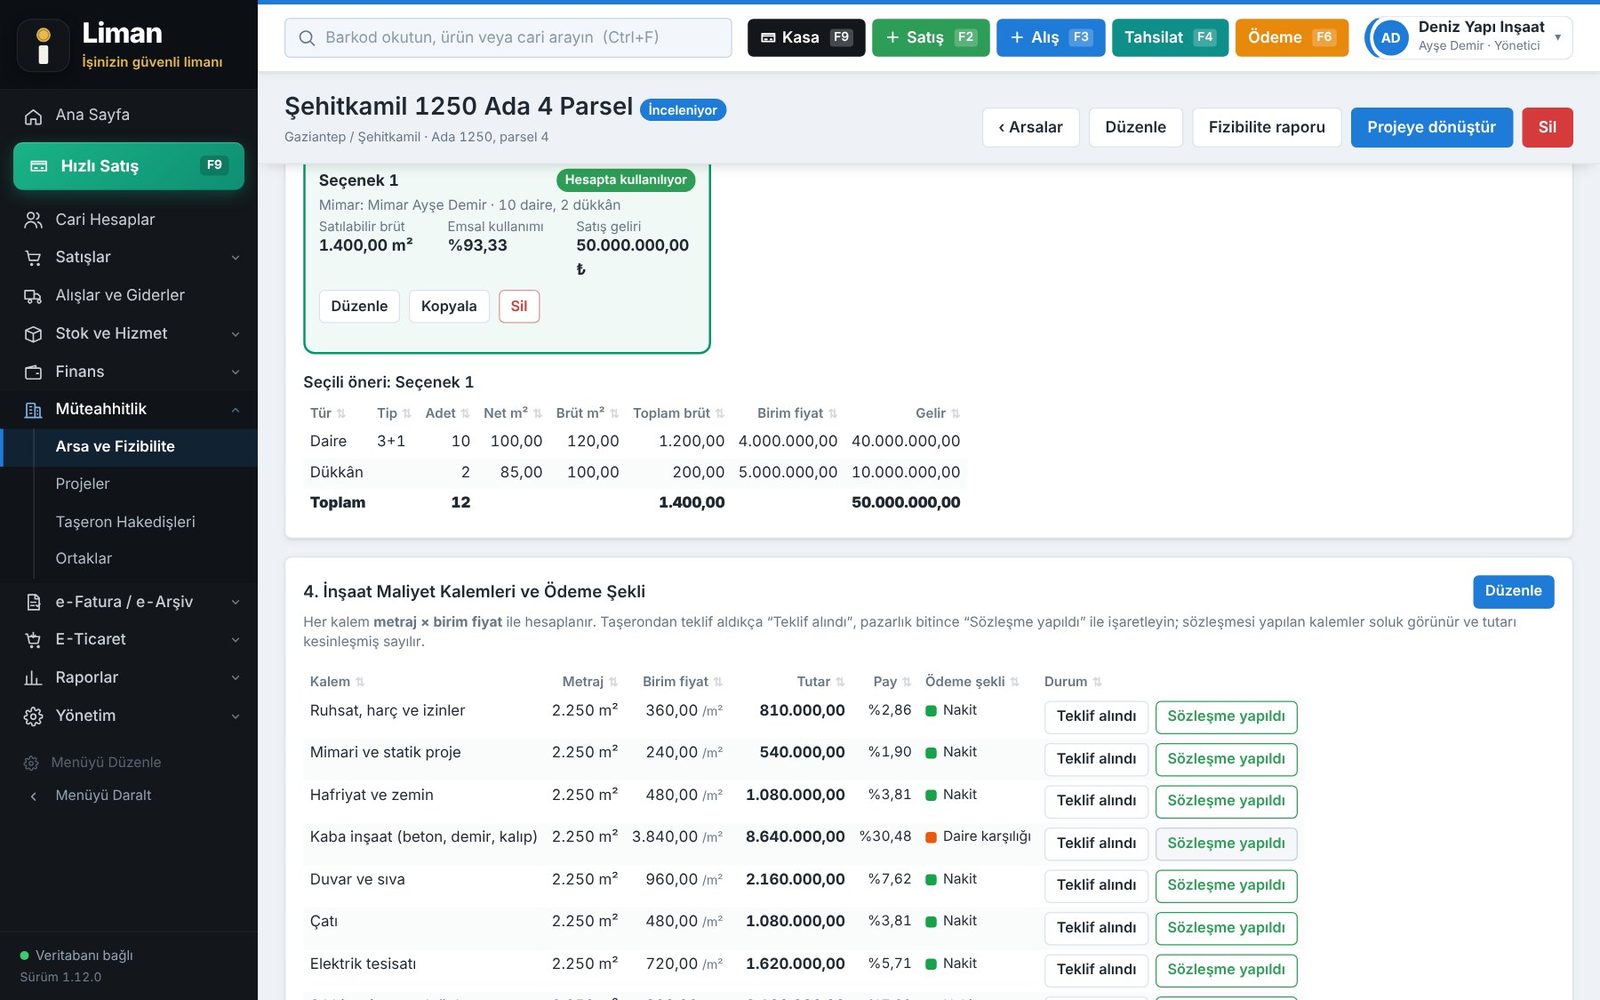Click the Alışlar ve Giderler truck icon
The height and width of the screenshot is (1000, 1600).
pos(33,296)
